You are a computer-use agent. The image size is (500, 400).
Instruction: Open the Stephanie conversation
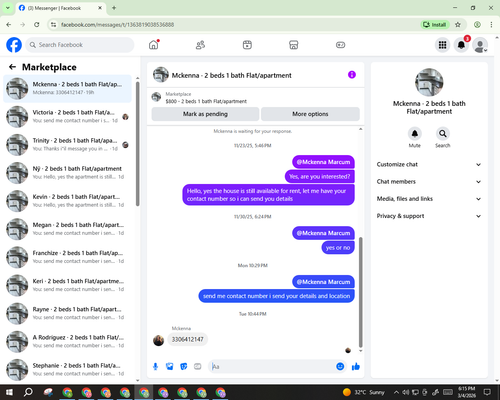click(x=68, y=370)
